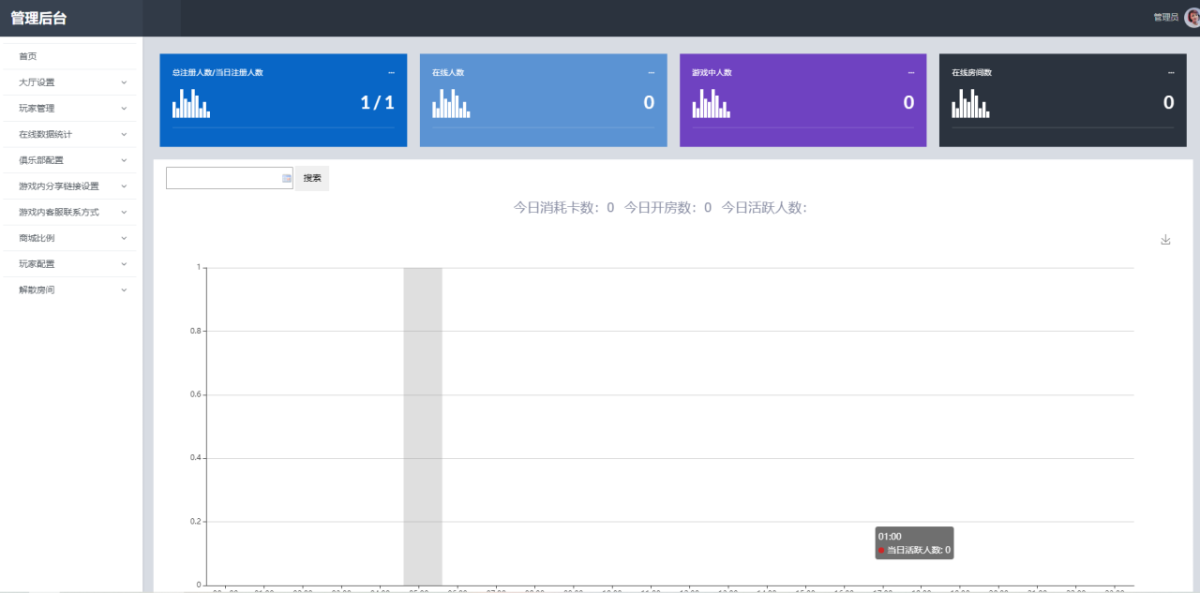
Task: Open the 游戏内分享链接设置 sidebar menu
Action: [x=68, y=186]
